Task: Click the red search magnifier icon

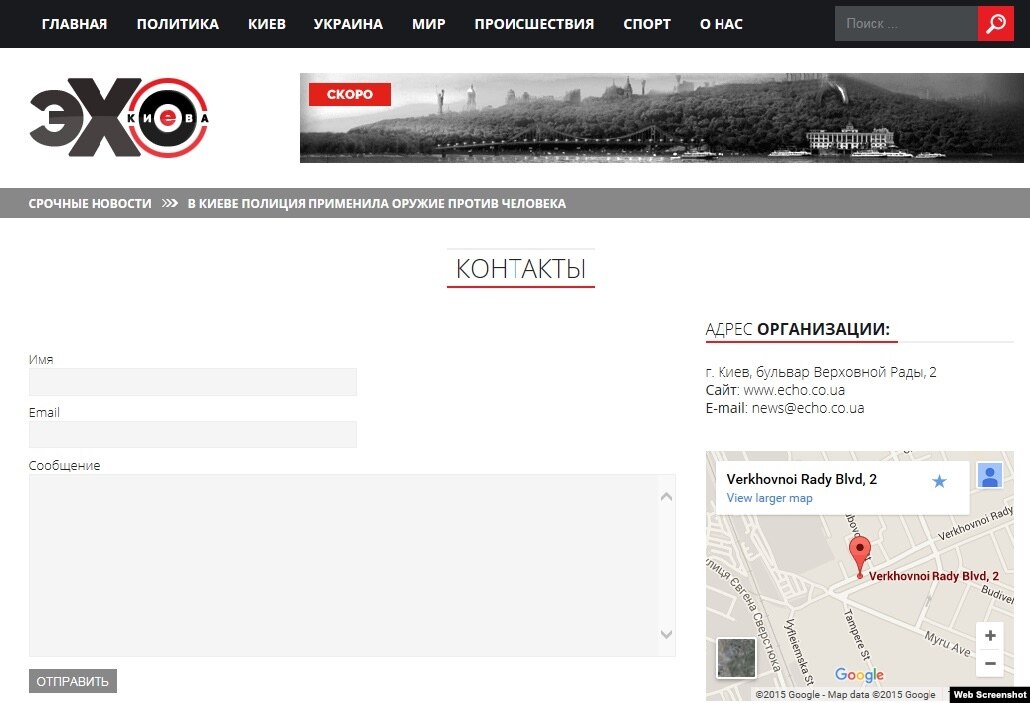Action: click(x=995, y=24)
